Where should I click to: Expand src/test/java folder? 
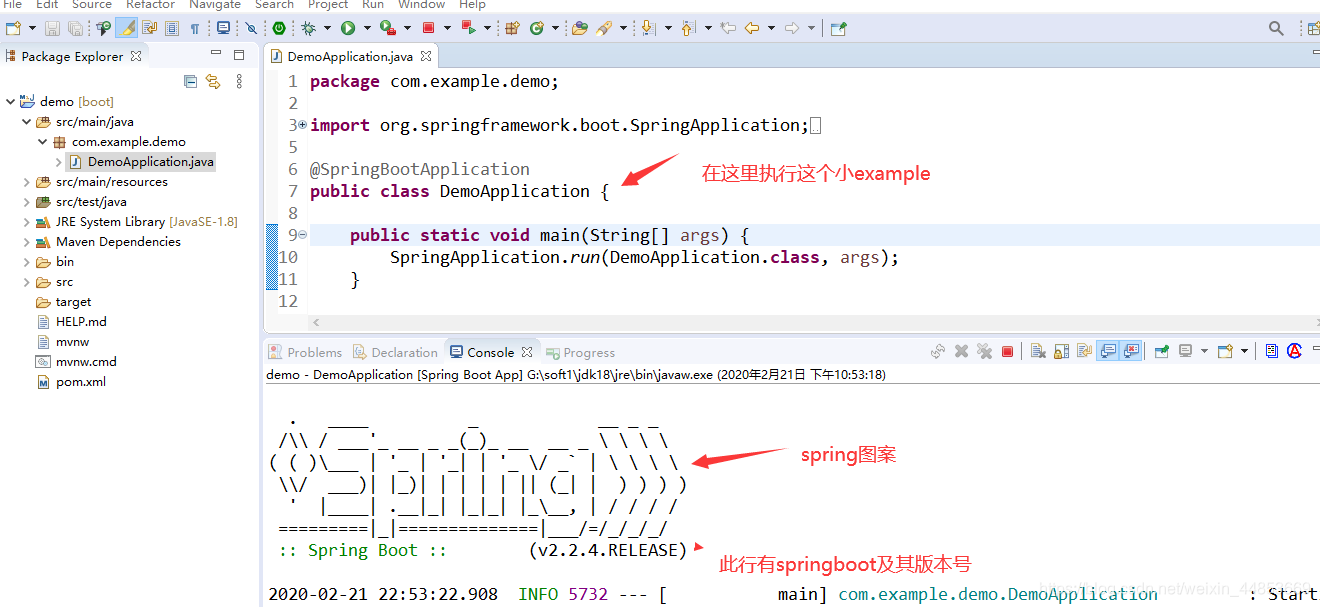pos(27,202)
